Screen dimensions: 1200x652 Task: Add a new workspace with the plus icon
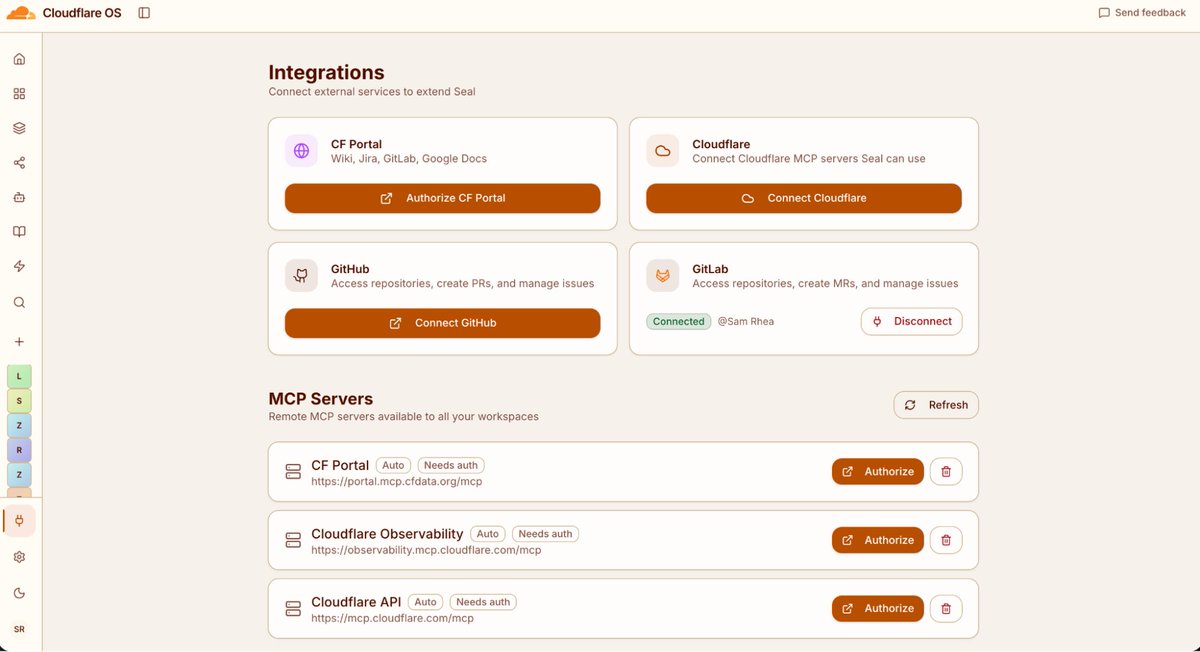click(19, 342)
